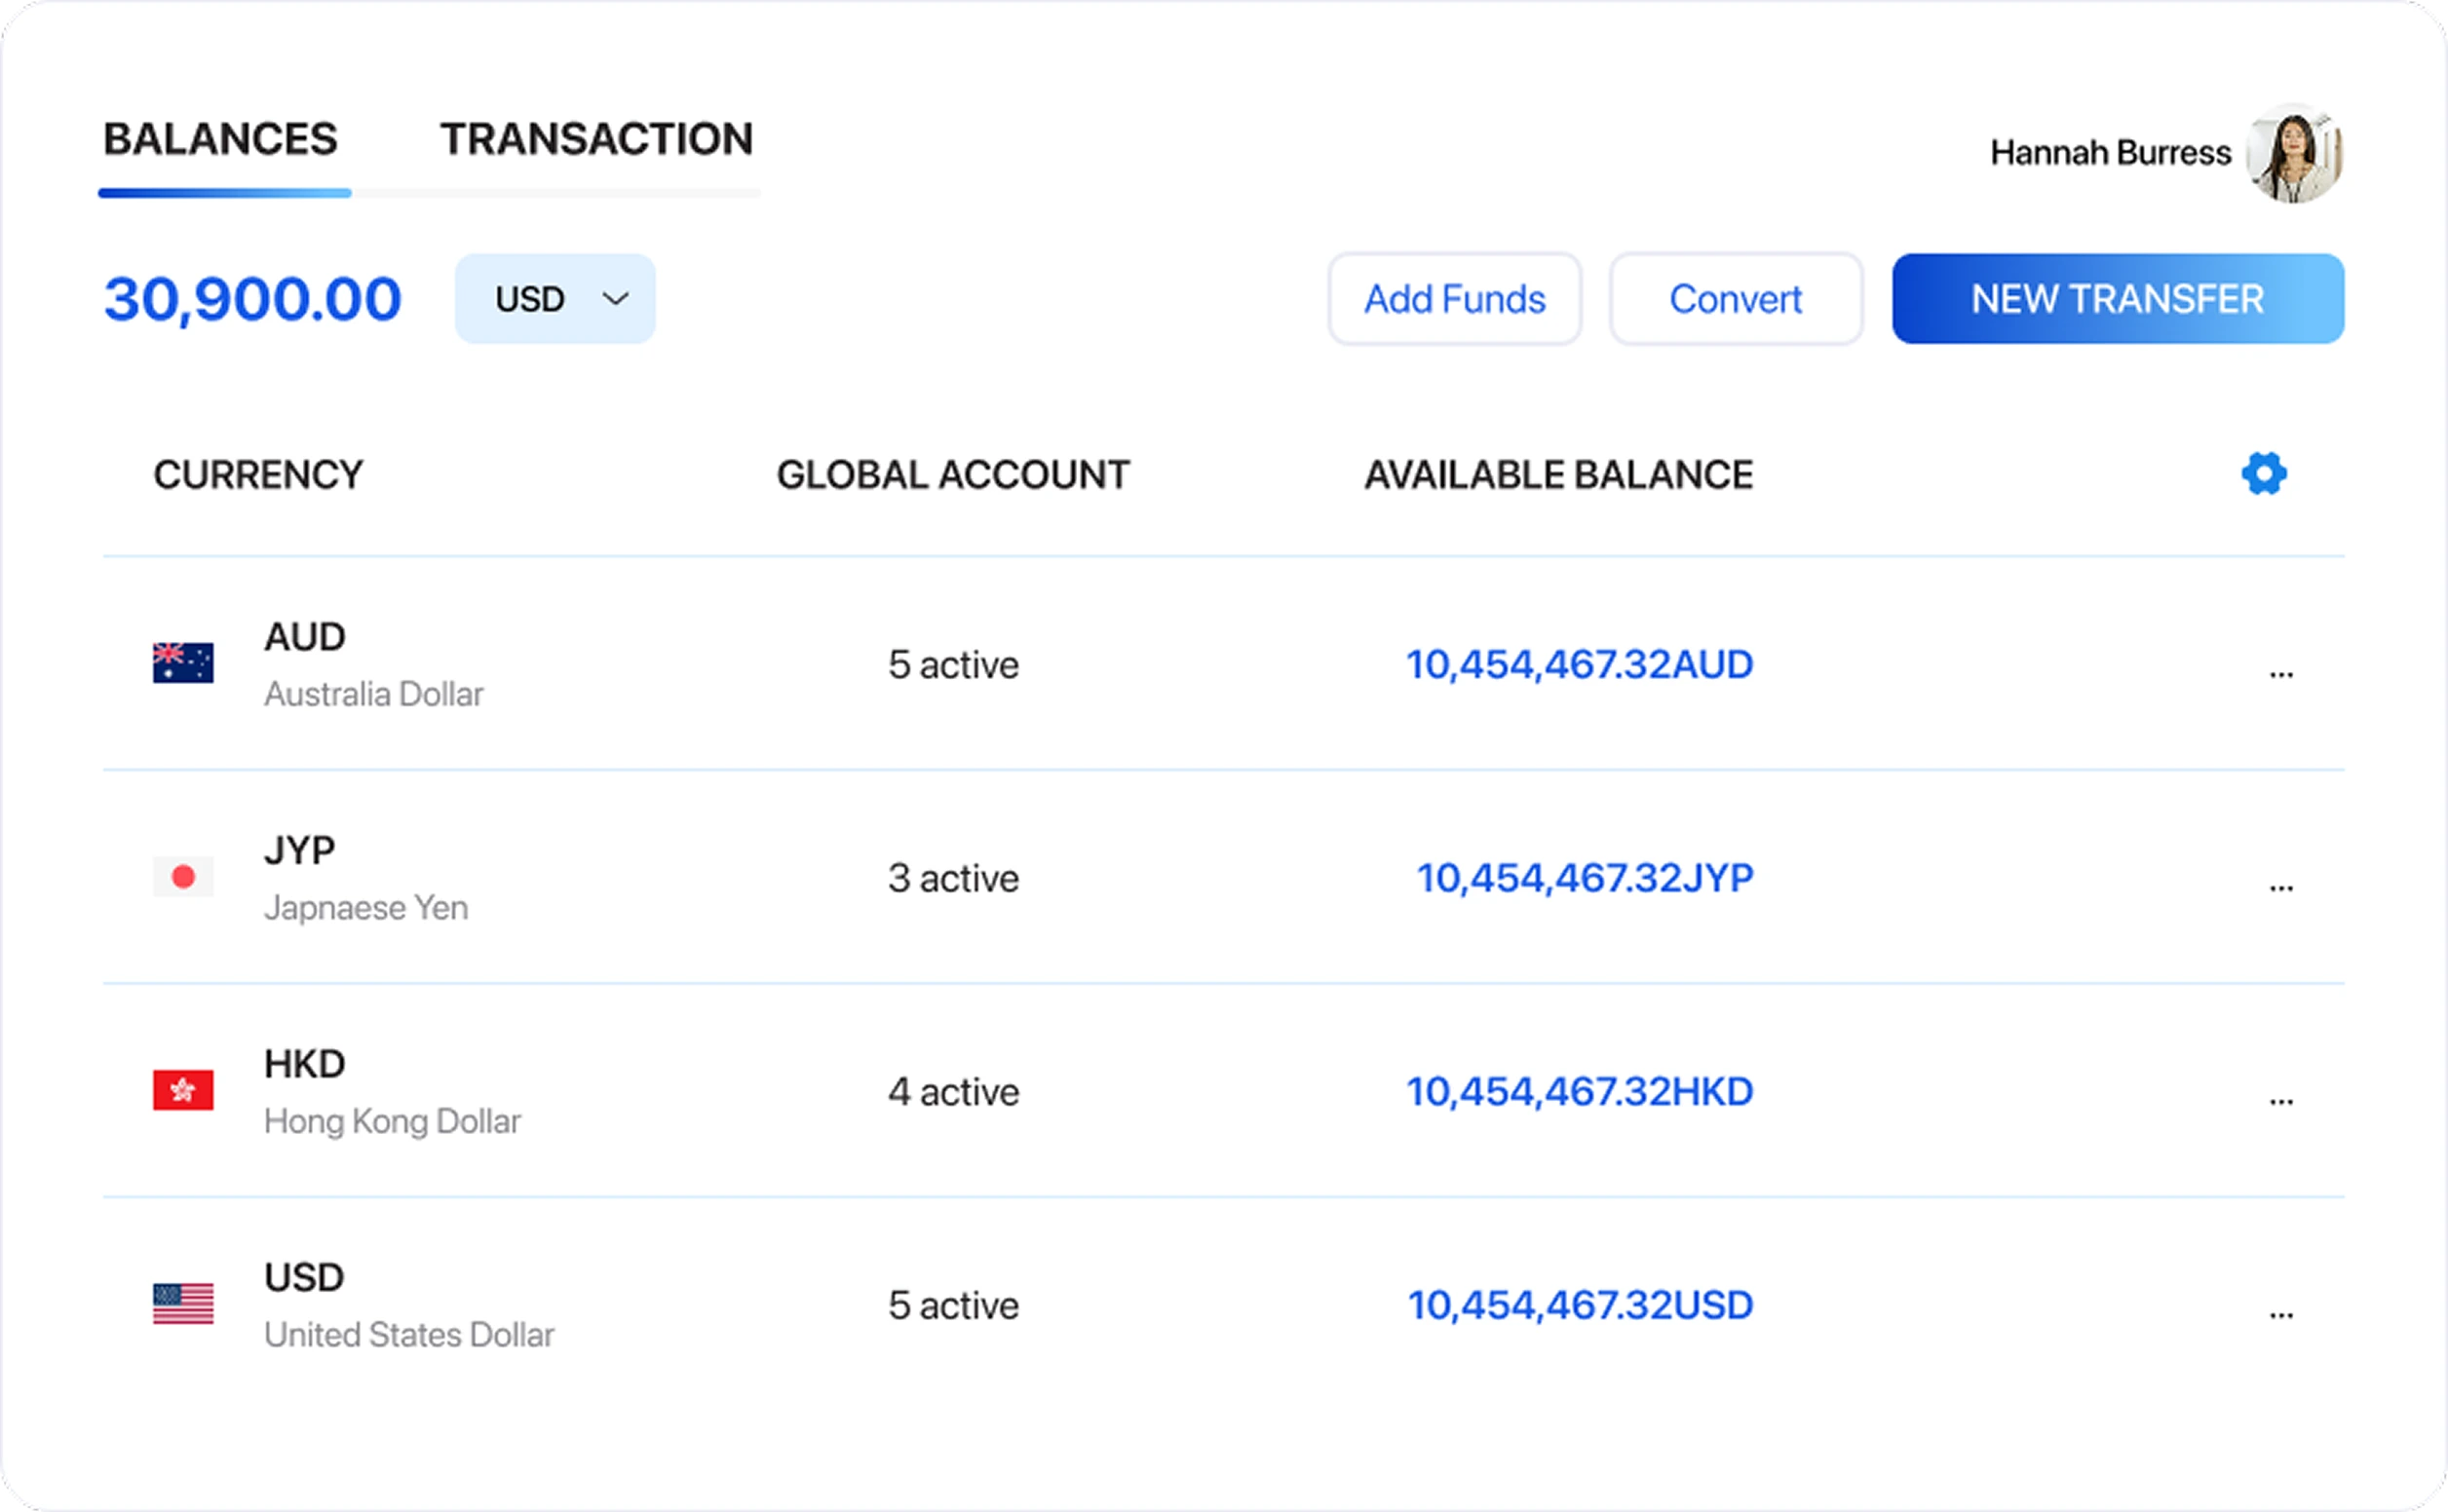Click the Hannah Burress user name

pos(2109,153)
